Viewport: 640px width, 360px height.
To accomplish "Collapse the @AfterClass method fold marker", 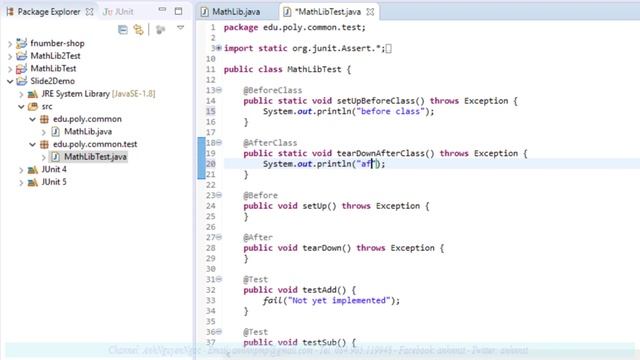I will [219, 142].
